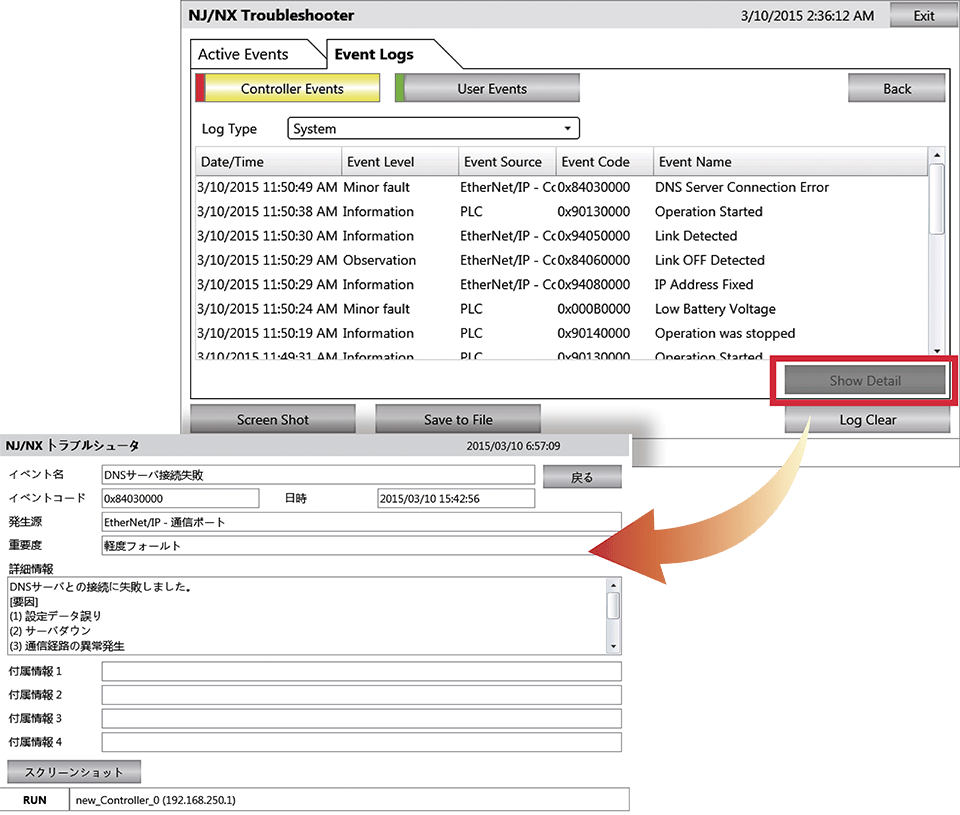Click the 付属情報 1 input field

point(361,671)
